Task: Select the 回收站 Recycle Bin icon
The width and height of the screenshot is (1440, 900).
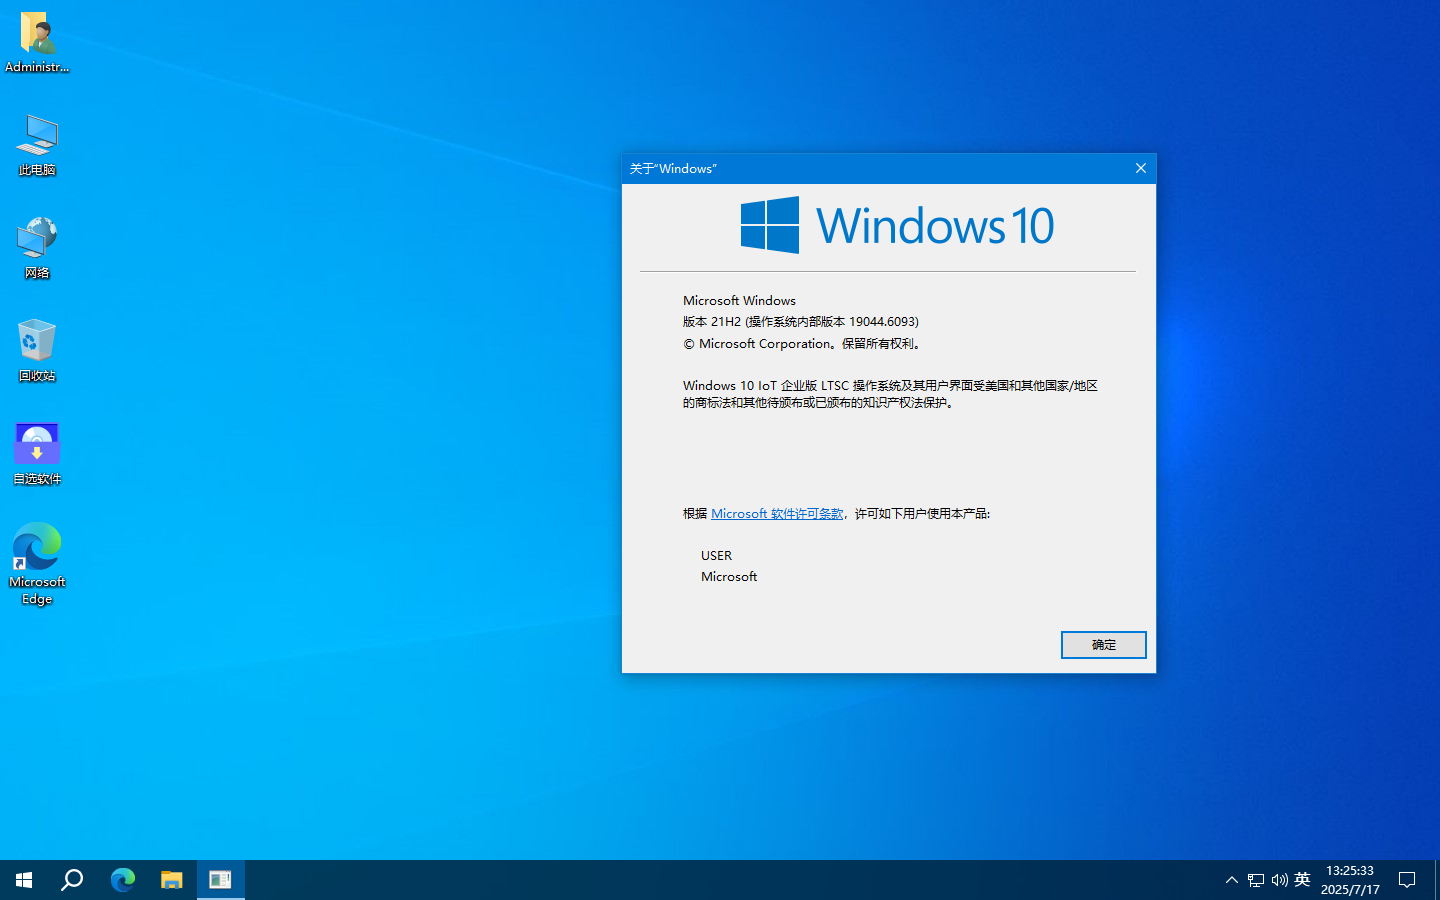Action: coord(37,351)
